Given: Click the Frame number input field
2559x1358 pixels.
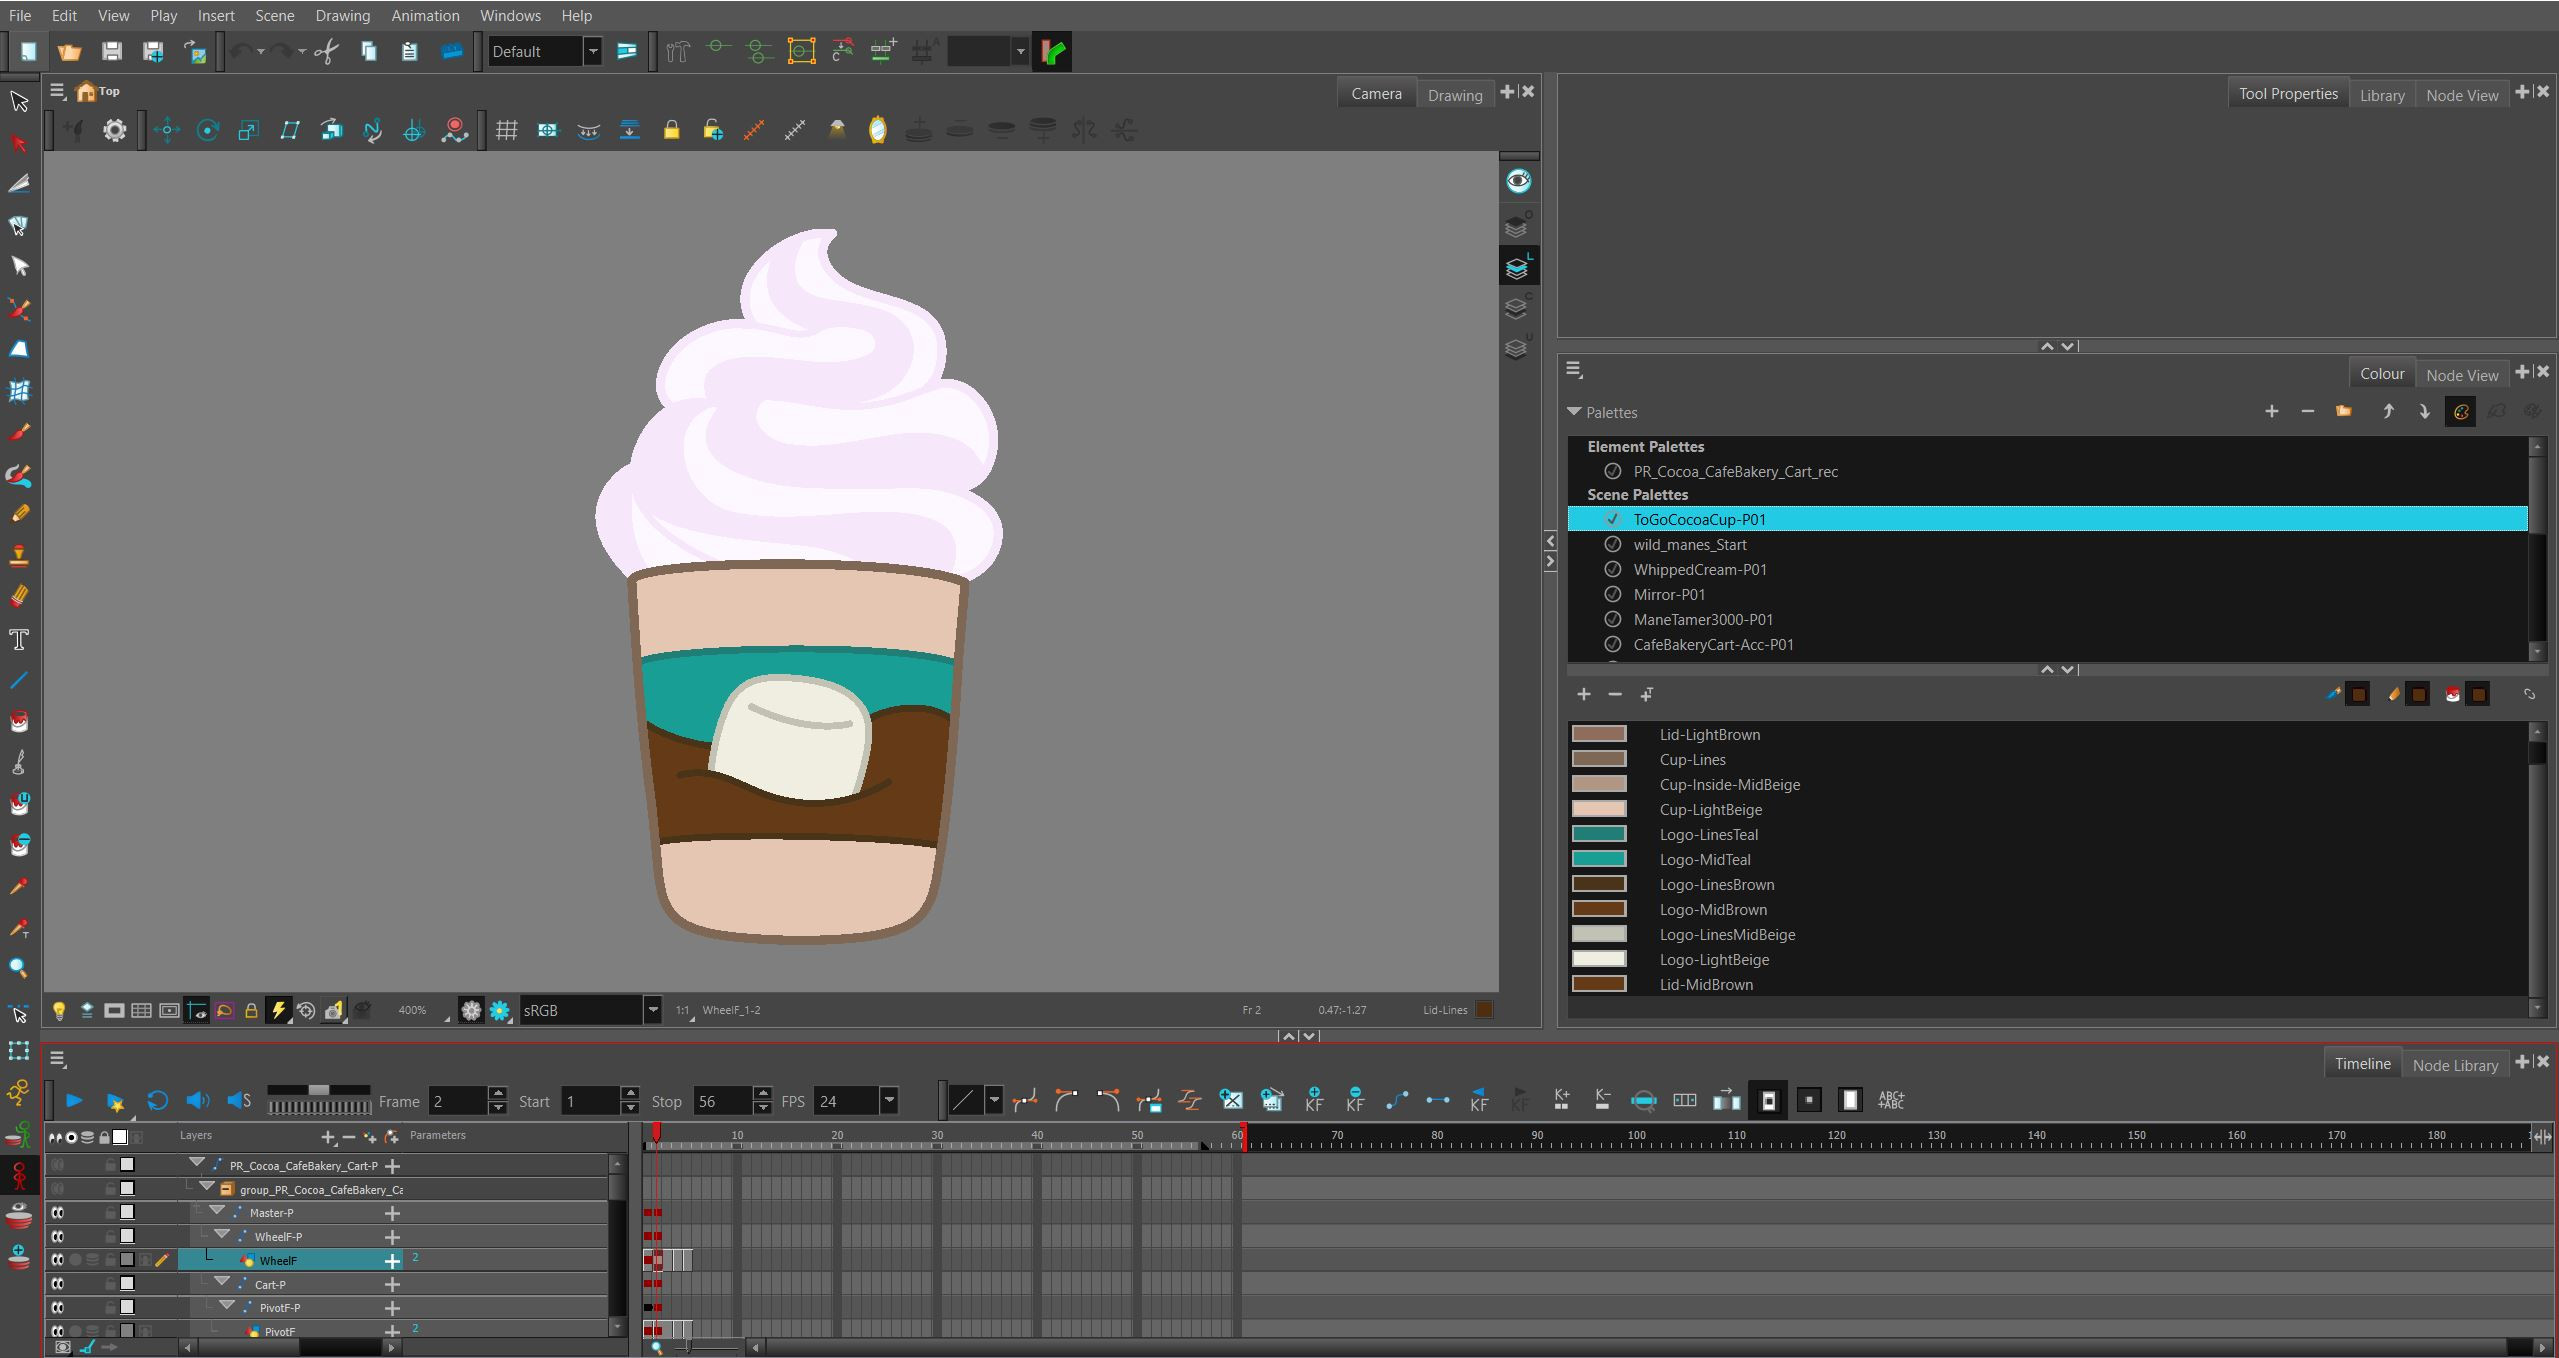Looking at the screenshot, I should point(458,1101).
